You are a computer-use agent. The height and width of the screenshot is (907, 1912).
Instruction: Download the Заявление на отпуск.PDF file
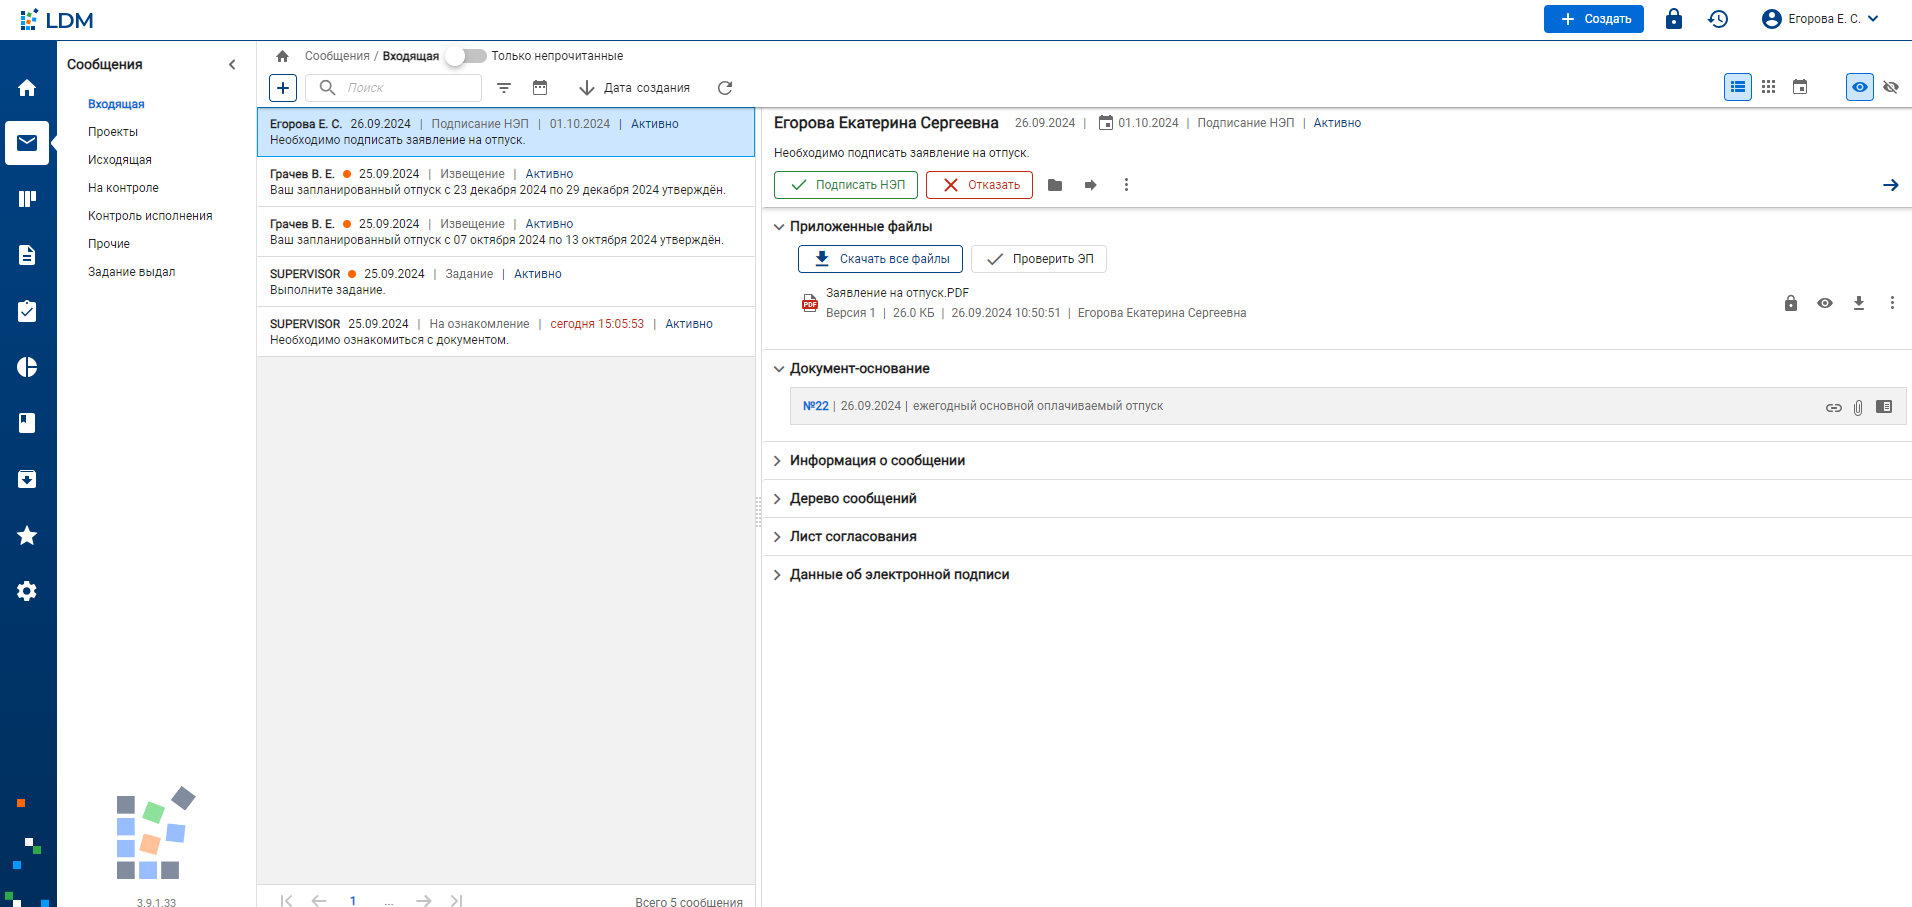pyautogui.click(x=1858, y=303)
